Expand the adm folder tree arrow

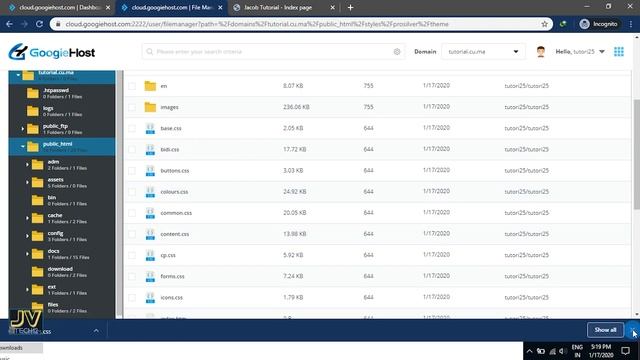coord(27,164)
